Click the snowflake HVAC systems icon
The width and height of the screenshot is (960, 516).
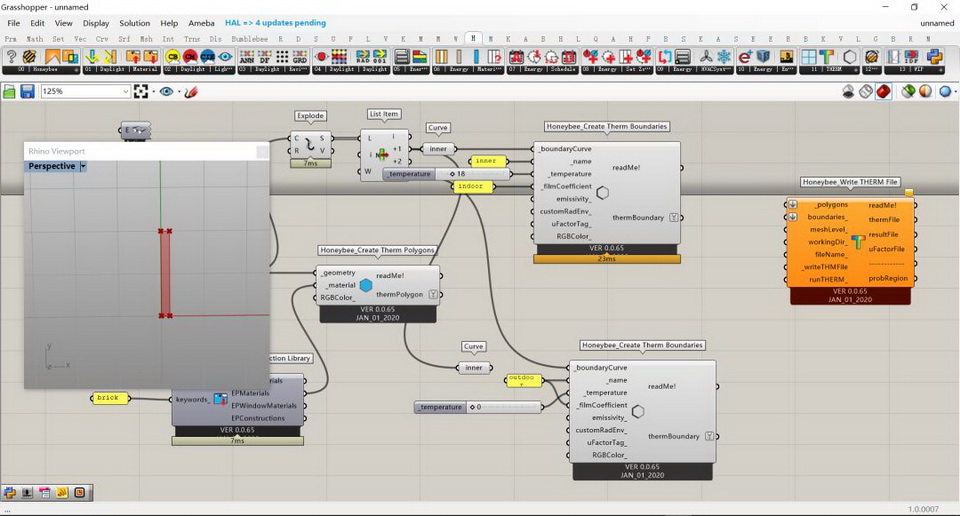click(724, 57)
